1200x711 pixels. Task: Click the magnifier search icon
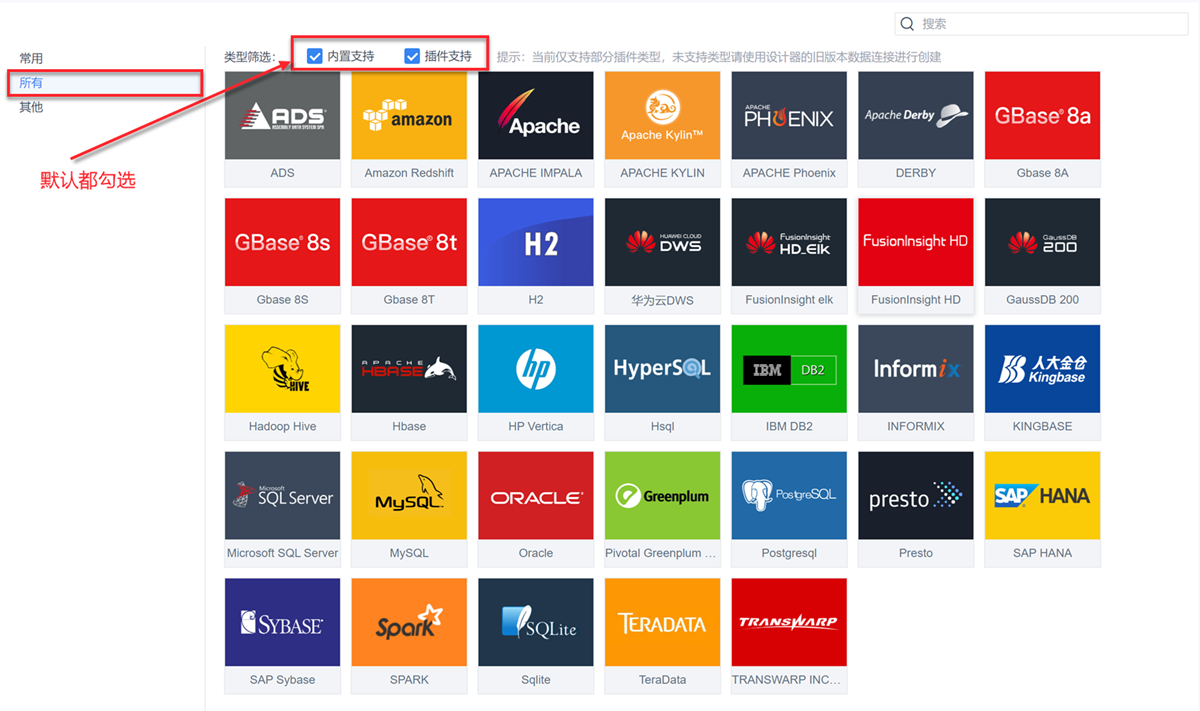(908, 24)
